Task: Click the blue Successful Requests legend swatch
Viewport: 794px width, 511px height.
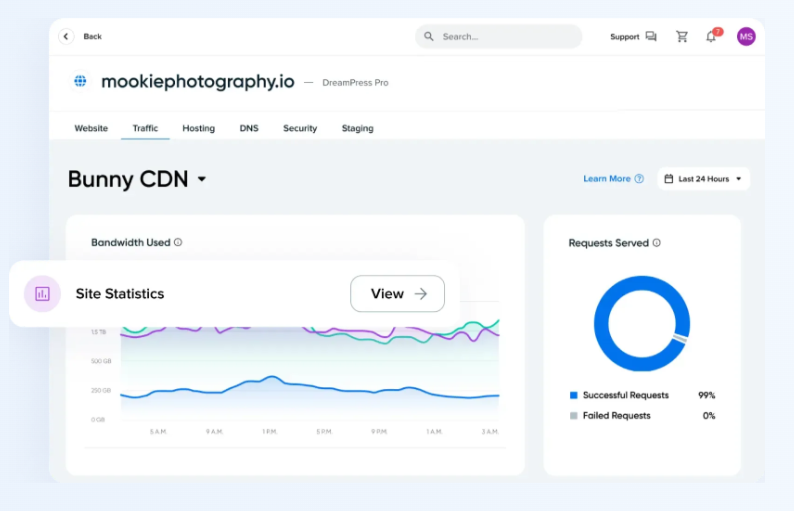Action: click(x=573, y=395)
